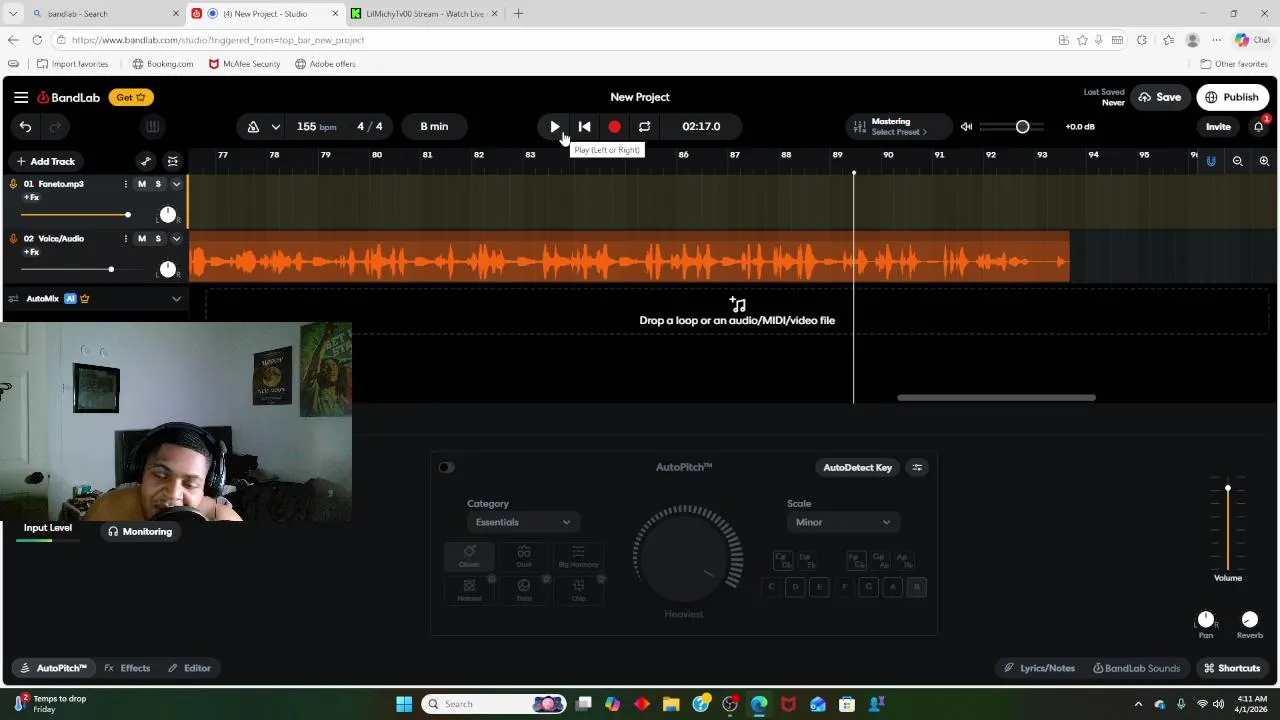Select the Classic AutoPitch preset
Viewport: 1280px width, 720px height.
[x=469, y=557]
